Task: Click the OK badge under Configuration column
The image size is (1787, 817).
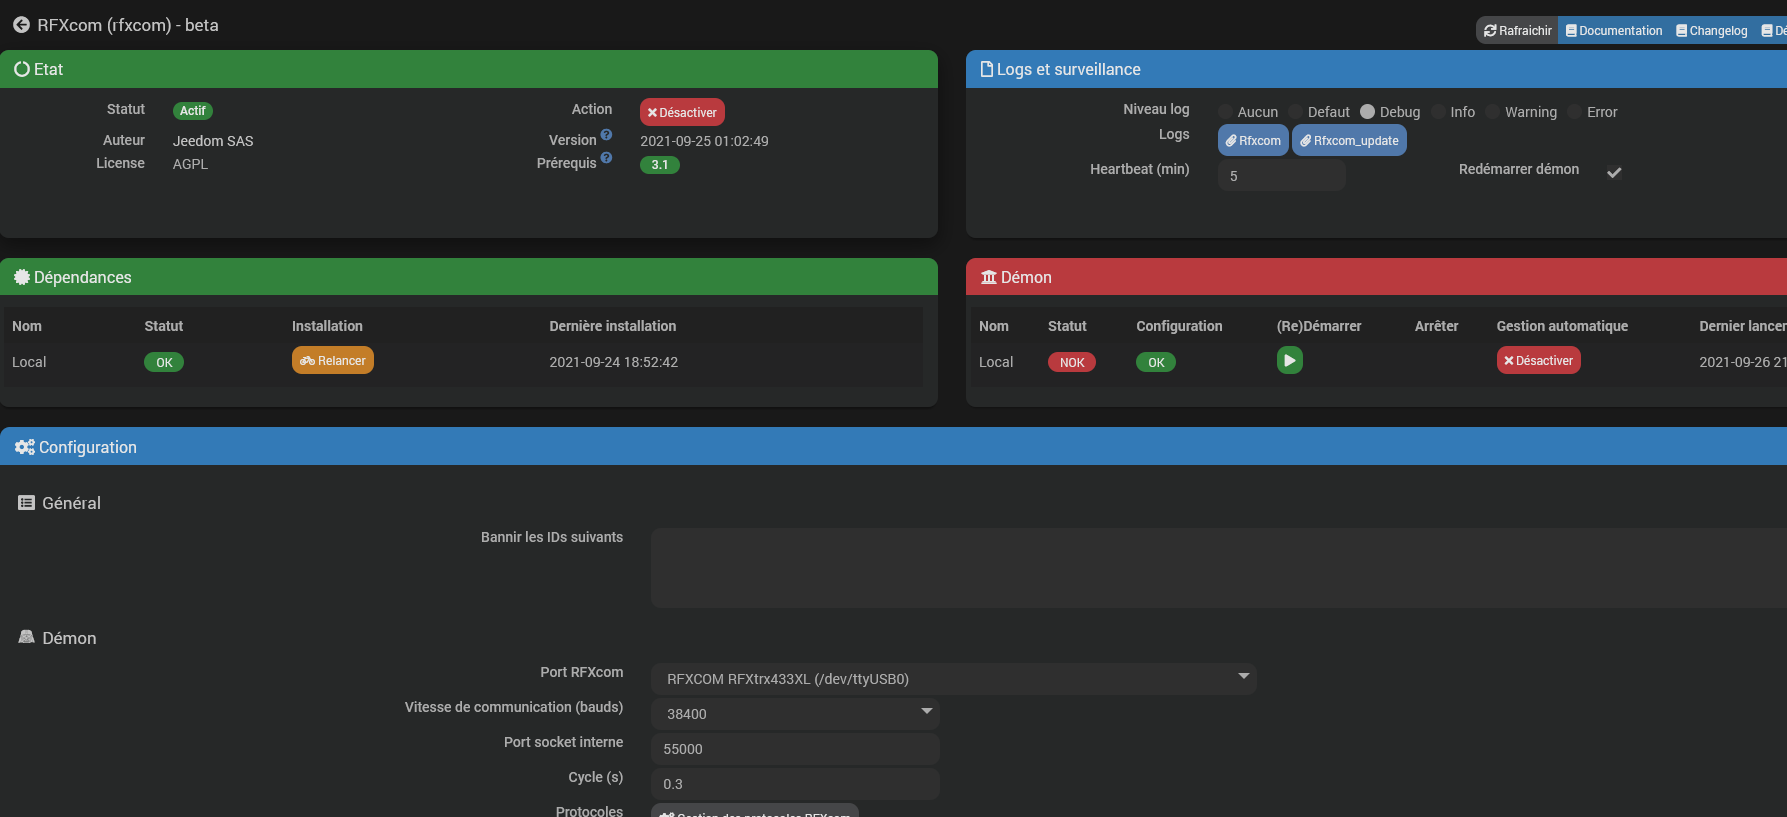Action: click(1156, 362)
